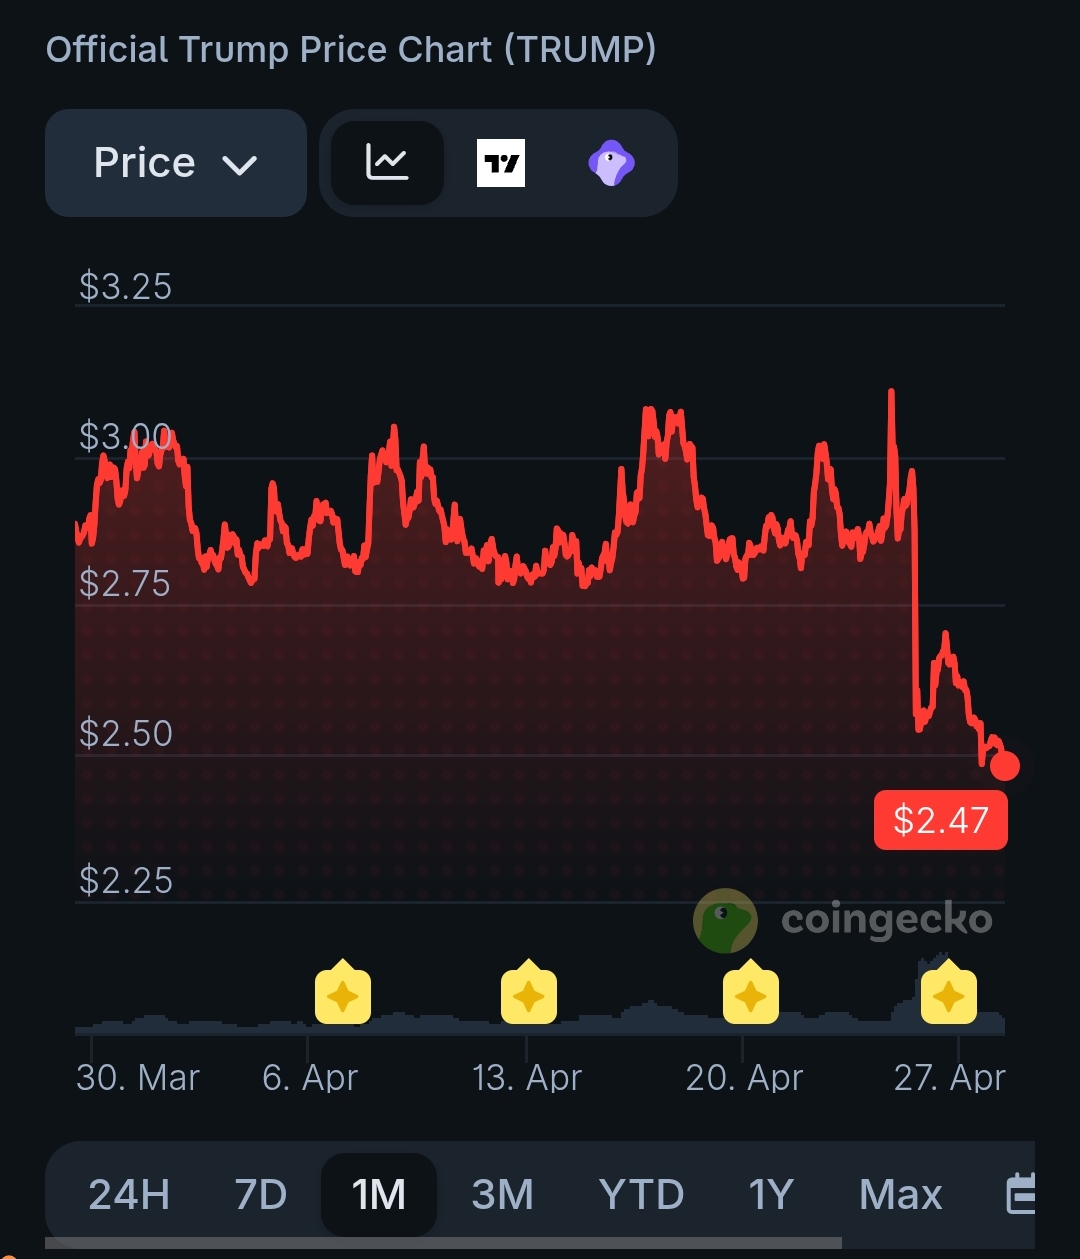Click the yellow event marker near 6. Apr
The height and width of the screenshot is (1259, 1080).
click(343, 995)
